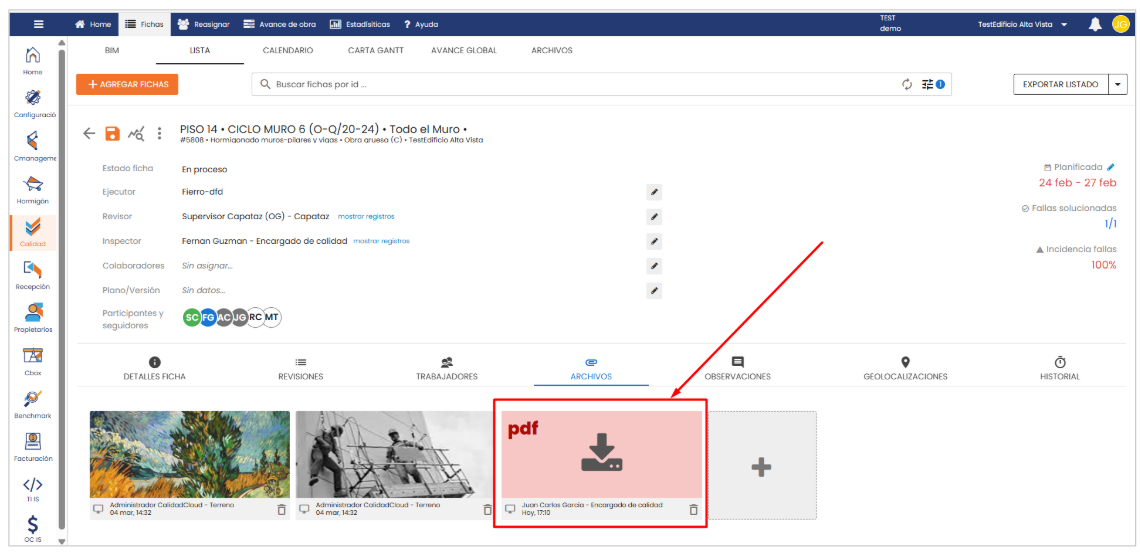Toggle the hamburger menu sidebar
Viewport: 1140px width, 554px height.
pos(38,24)
